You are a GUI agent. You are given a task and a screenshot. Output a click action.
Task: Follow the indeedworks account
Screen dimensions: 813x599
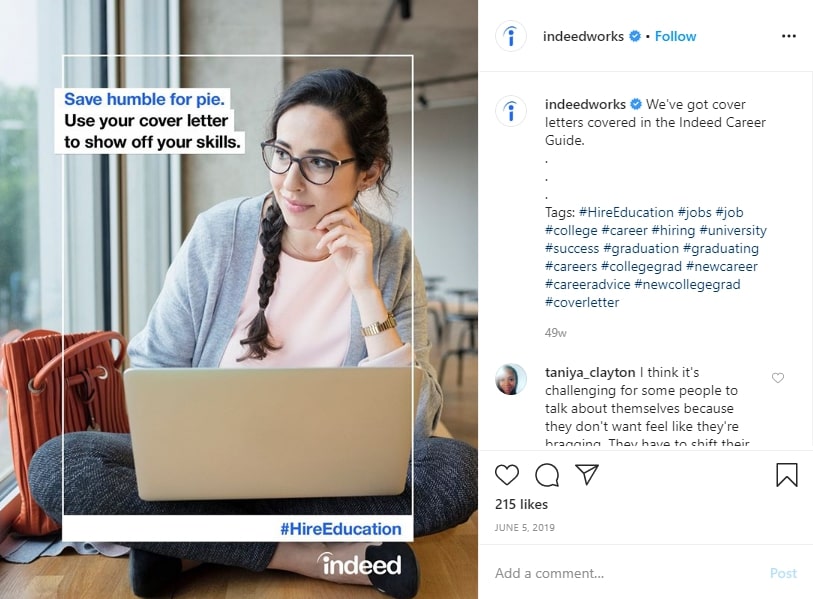(x=675, y=36)
